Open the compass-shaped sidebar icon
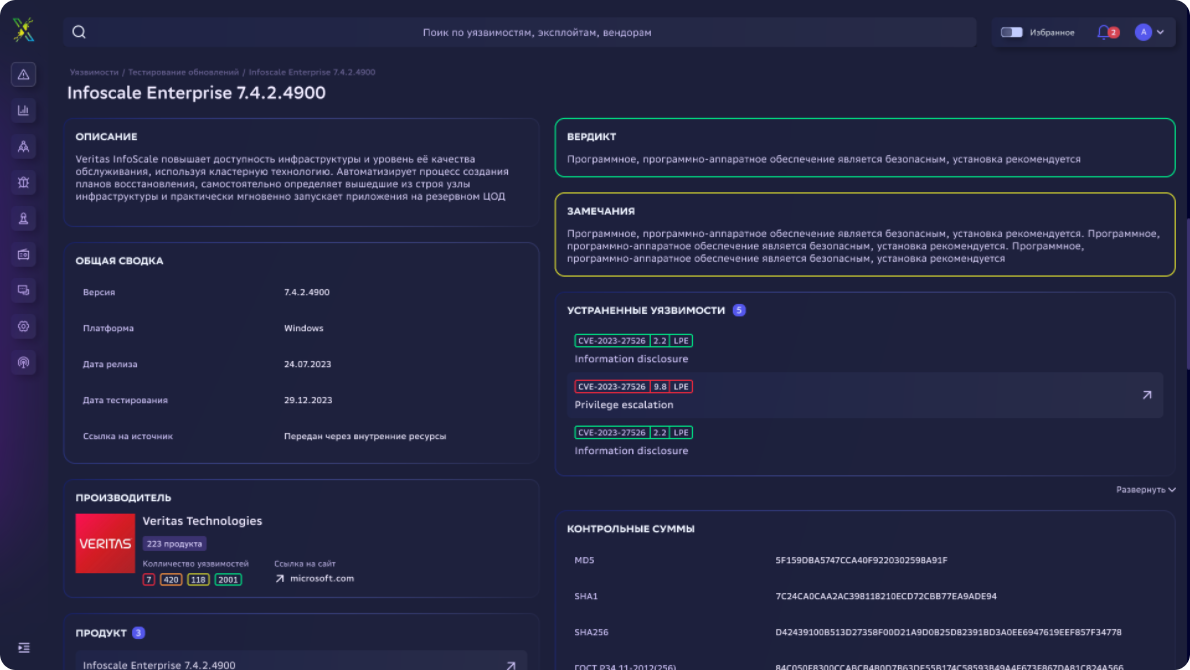This screenshot has width=1190, height=670. click(24, 146)
